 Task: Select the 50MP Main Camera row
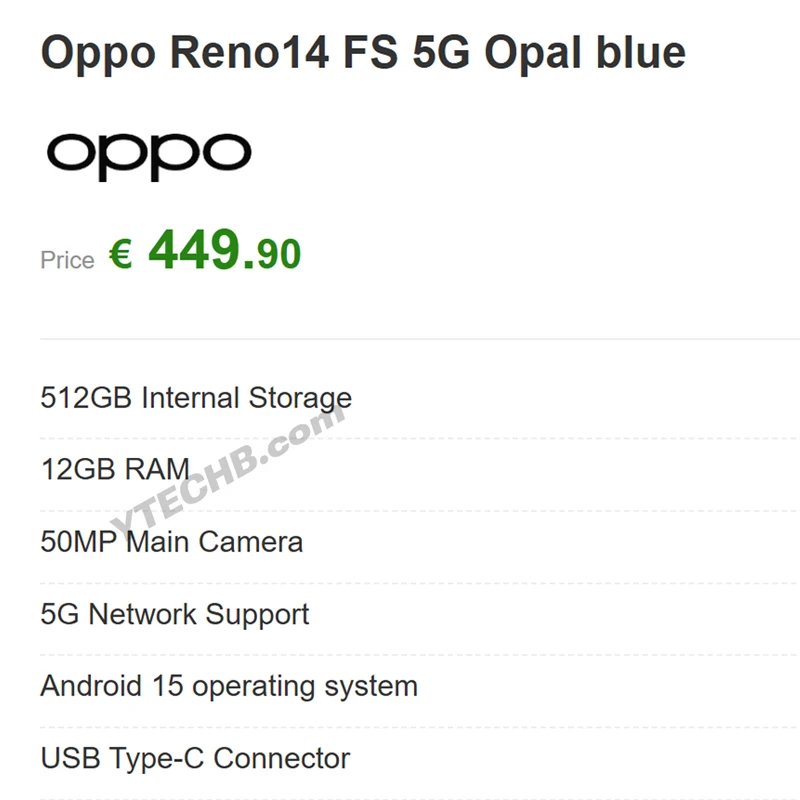tap(171, 542)
